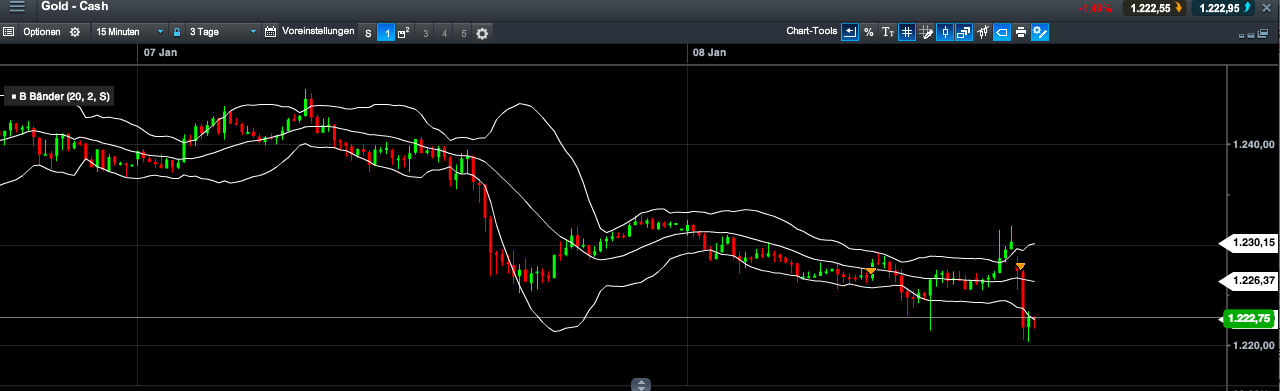Click the bar chart studies icon

tap(983, 32)
